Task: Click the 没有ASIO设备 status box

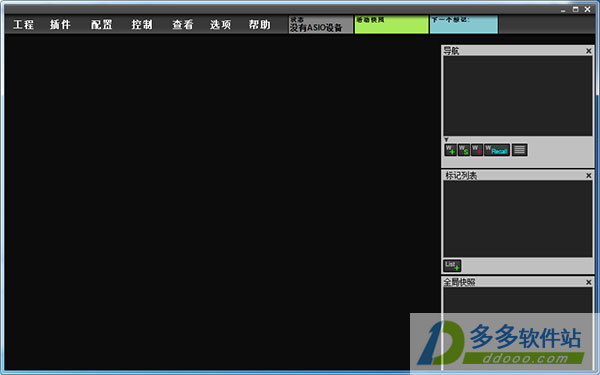Action: pyautogui.click(x=321, y=24)
